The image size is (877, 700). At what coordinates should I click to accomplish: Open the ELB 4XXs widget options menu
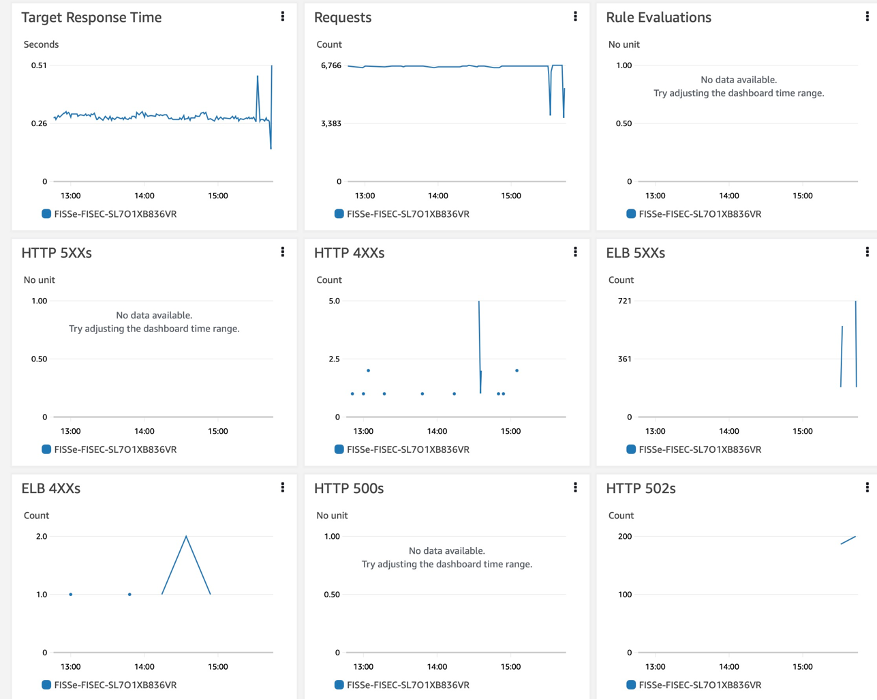(x=282, y=487)
